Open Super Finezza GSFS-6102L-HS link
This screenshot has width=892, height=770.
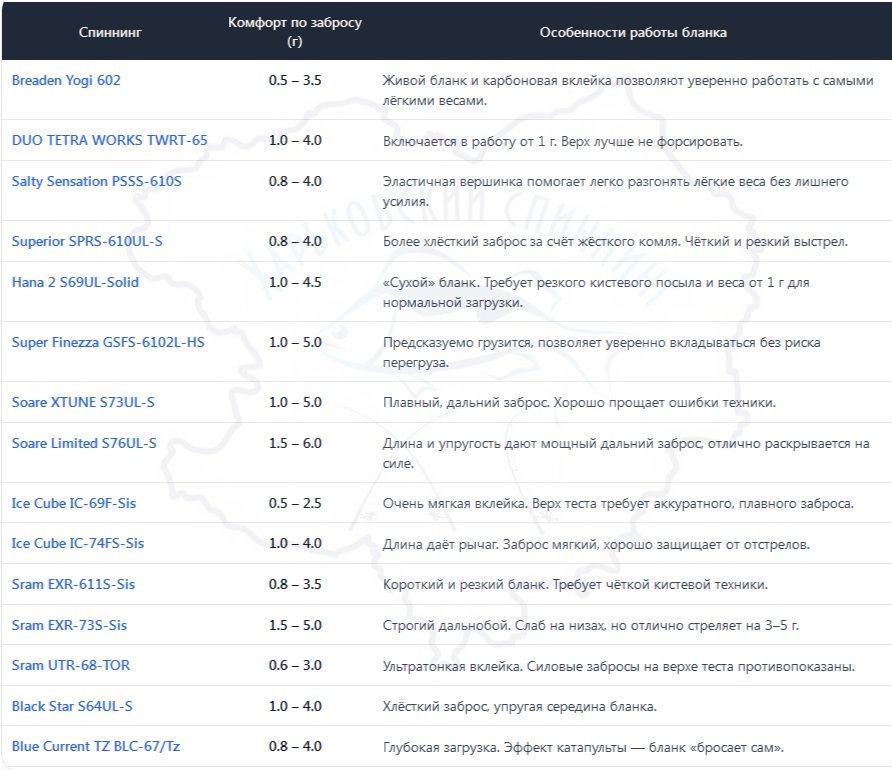coord(108,342)
